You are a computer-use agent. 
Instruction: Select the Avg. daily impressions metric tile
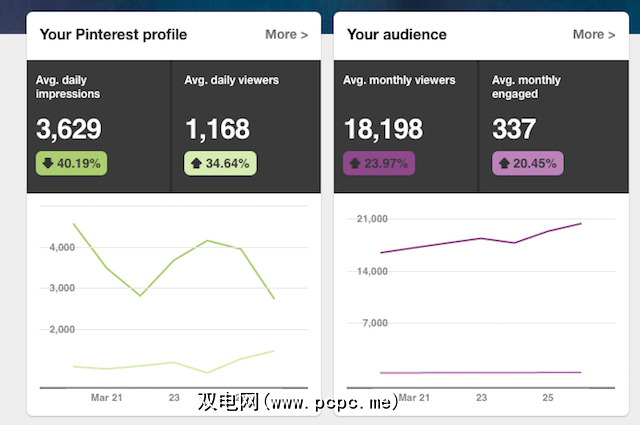pyautogui.click(x=99, y=126)
